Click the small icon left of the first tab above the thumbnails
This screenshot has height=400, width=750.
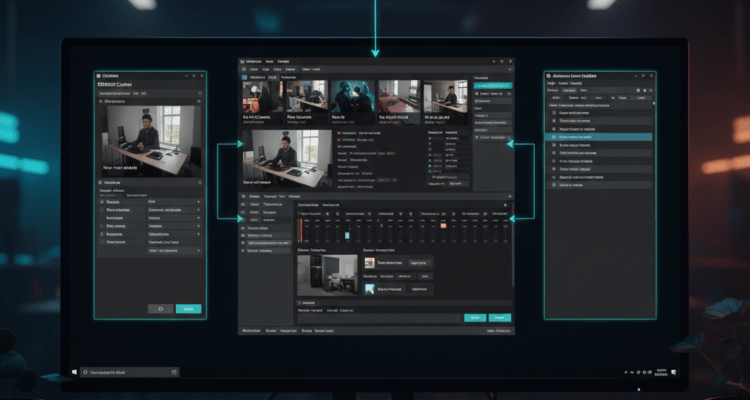tap(245, 76)
